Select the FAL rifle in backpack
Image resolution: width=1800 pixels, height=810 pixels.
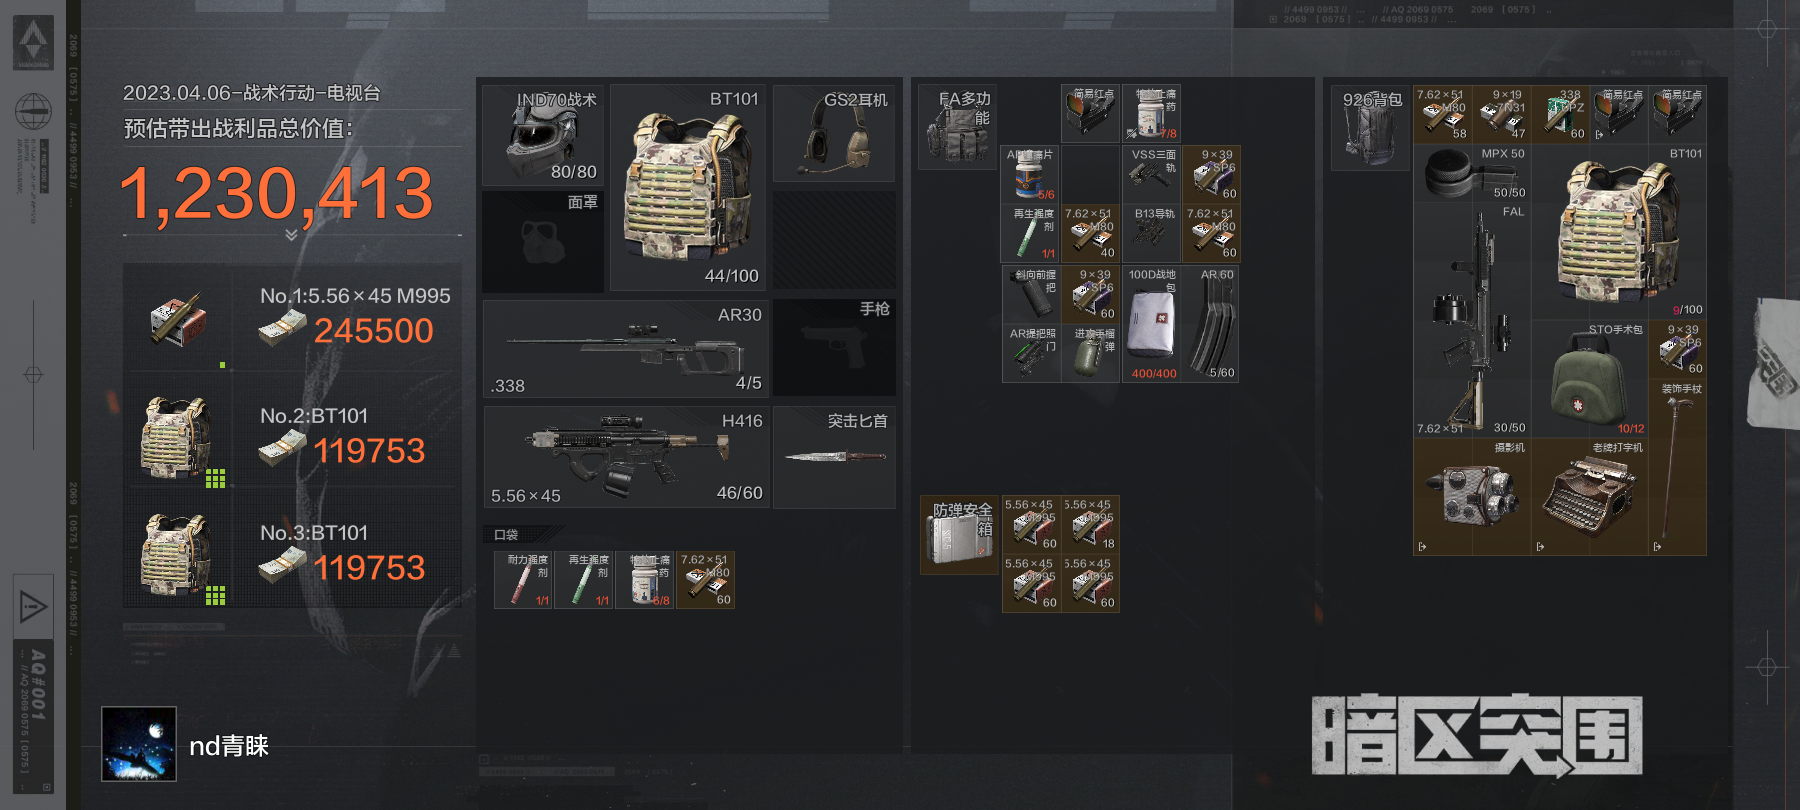pos(1472,320)
